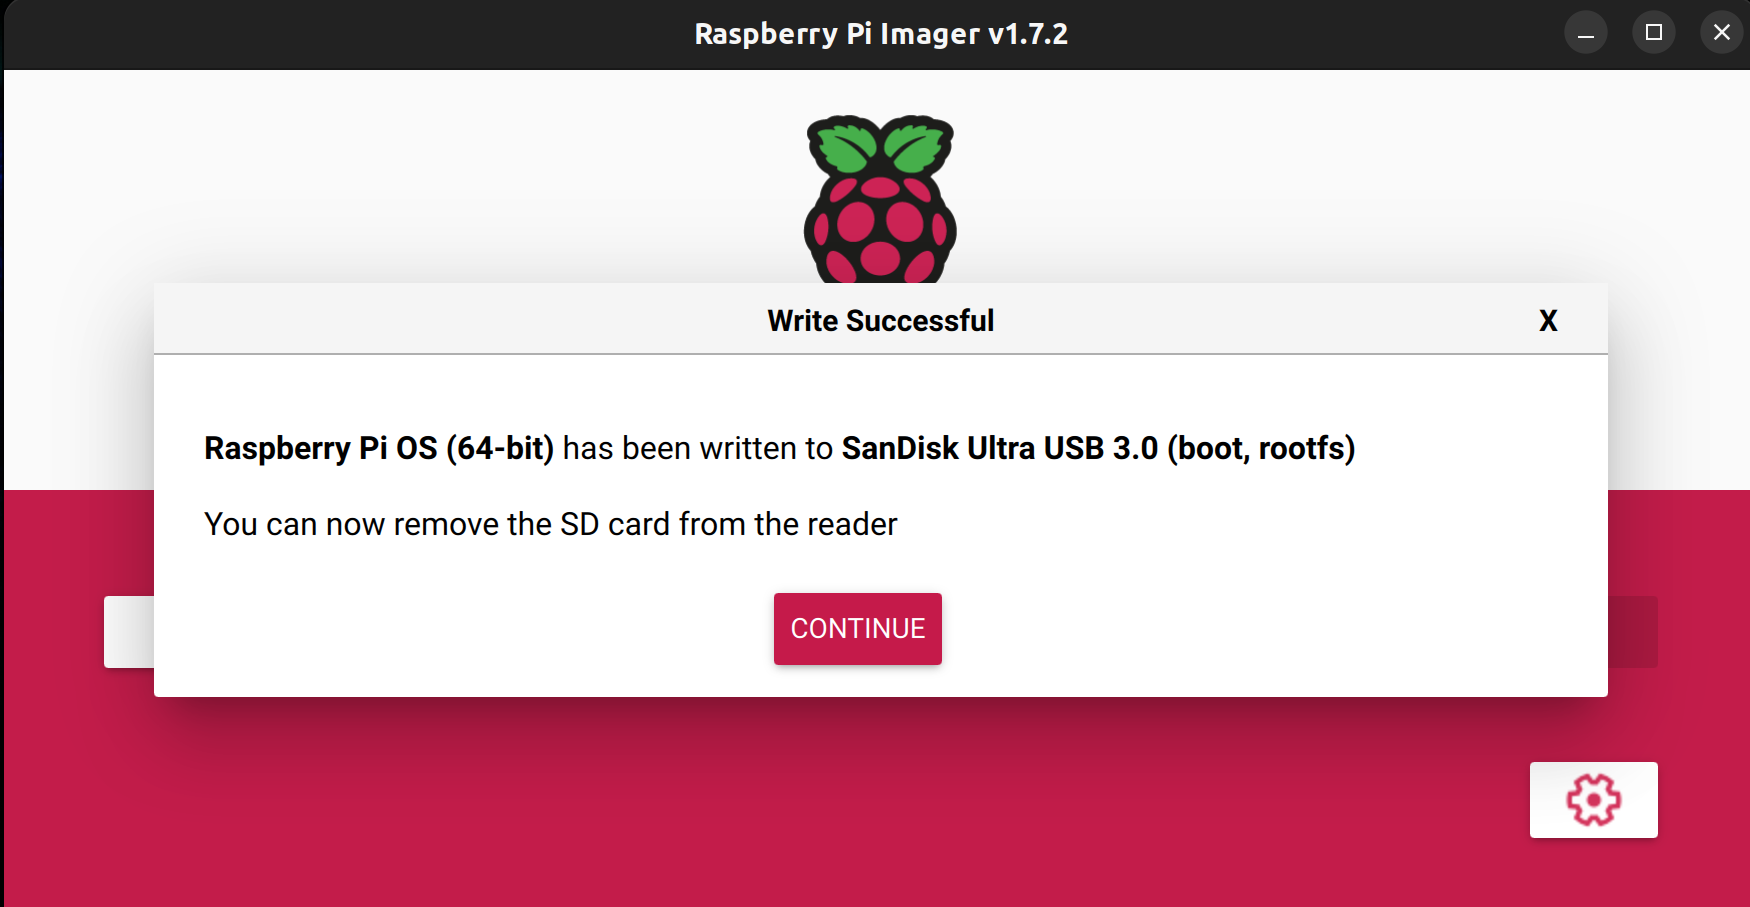This screenshot has height=907, width=1750.
Task: Close the Write Successful dialog with X
Action: point(1548,321)
